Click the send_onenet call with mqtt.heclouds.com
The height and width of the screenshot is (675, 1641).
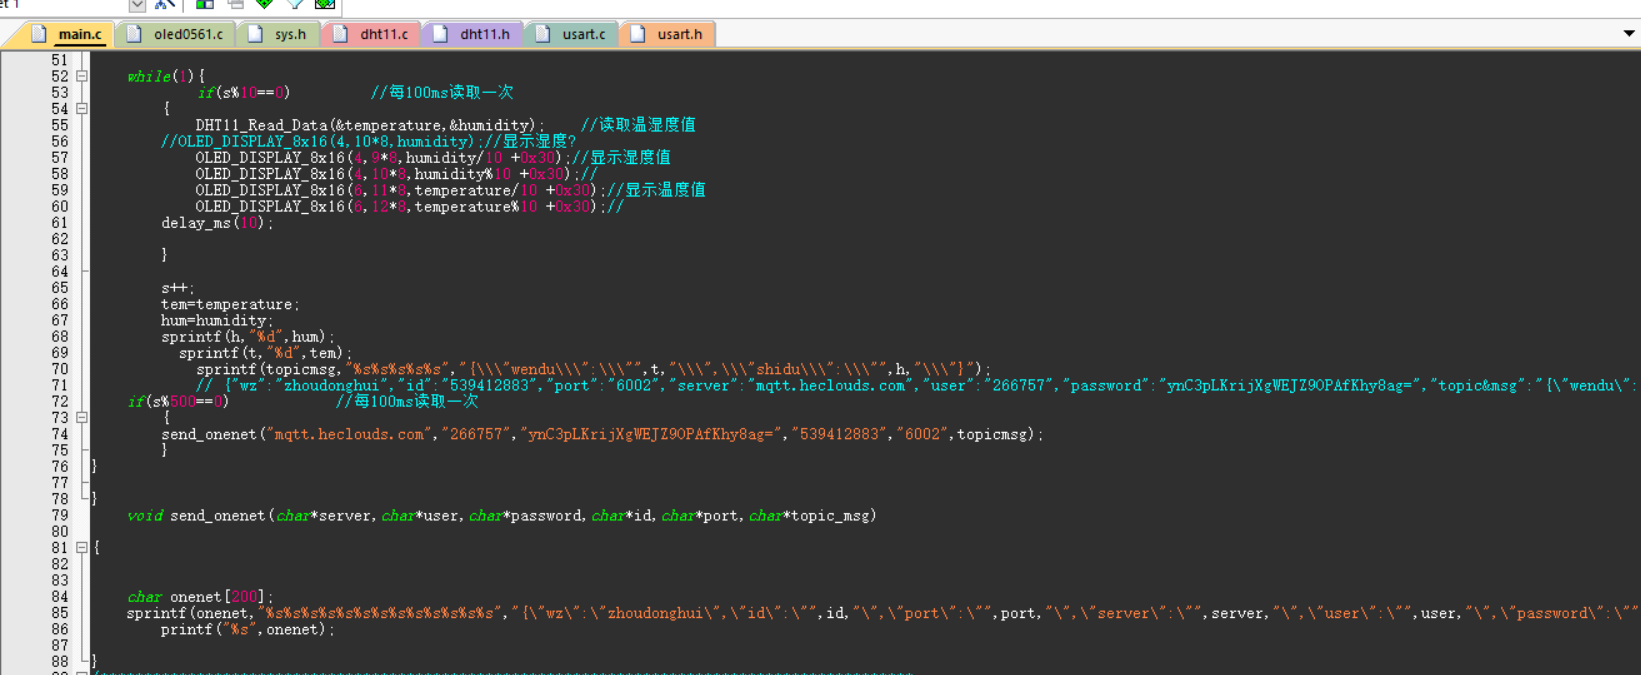[x=602, y=434]
